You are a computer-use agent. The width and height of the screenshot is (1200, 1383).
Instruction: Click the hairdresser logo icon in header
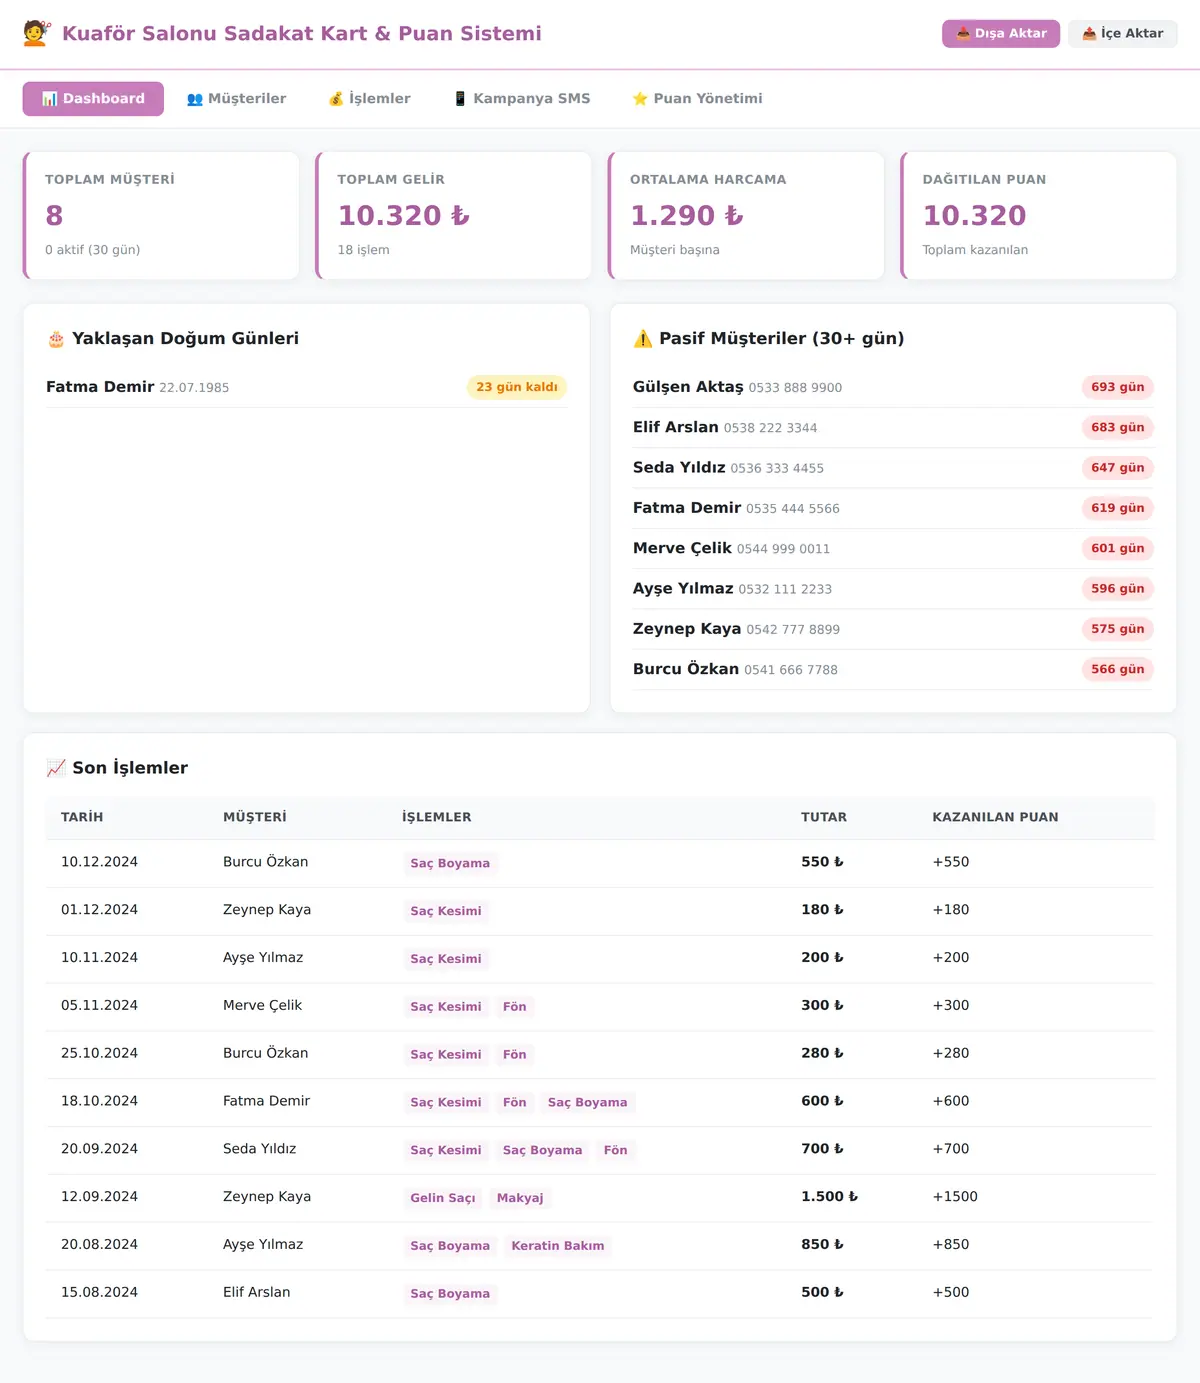(36, 33)
